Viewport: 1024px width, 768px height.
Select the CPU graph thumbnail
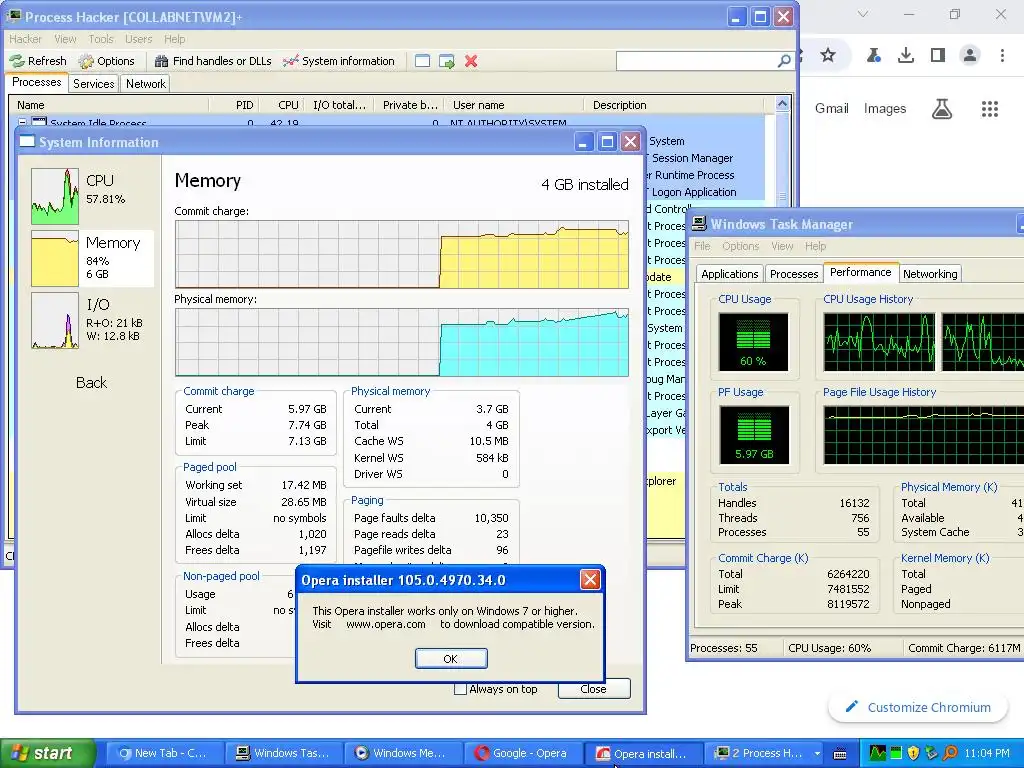point(55,196)
